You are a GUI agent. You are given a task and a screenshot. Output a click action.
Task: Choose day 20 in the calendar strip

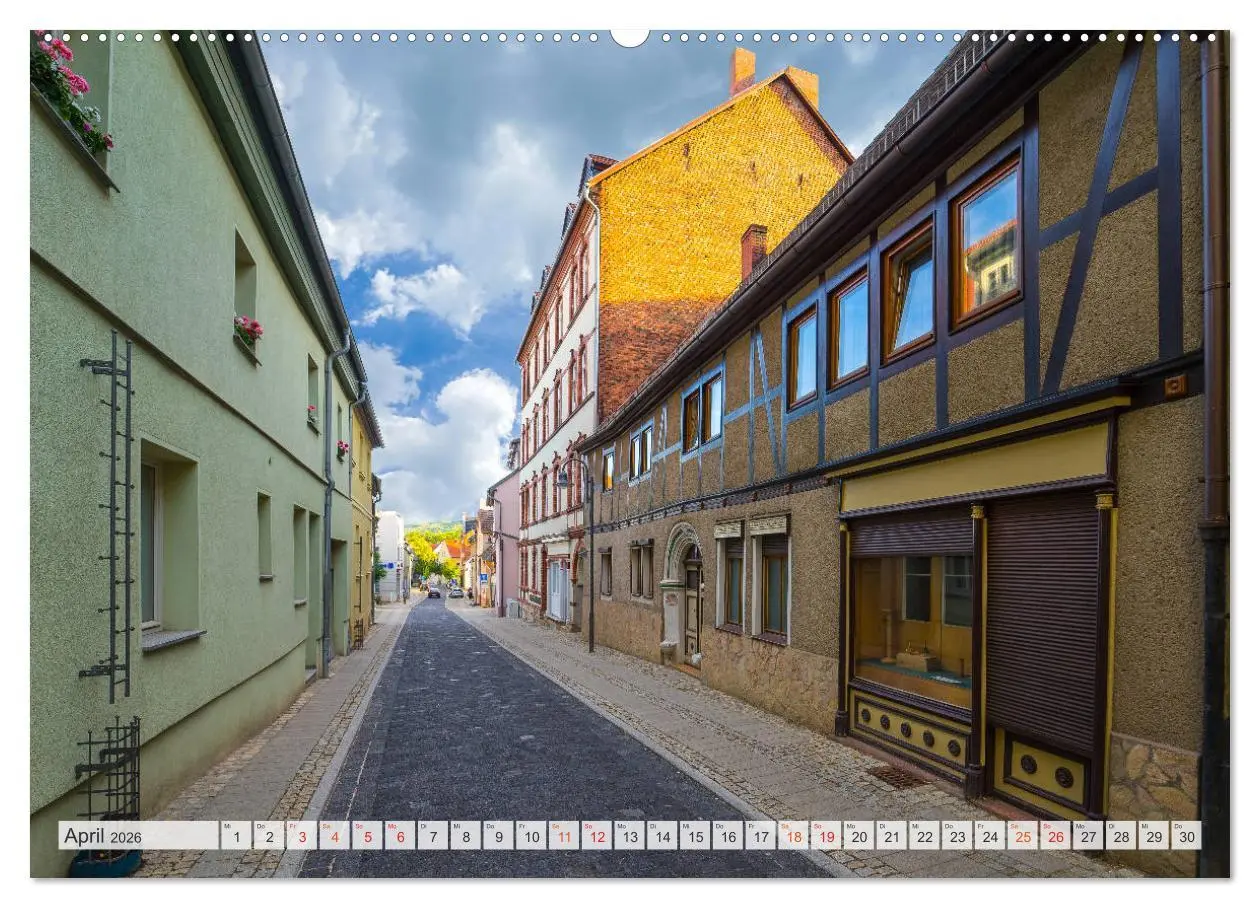[x=859, y=836]
